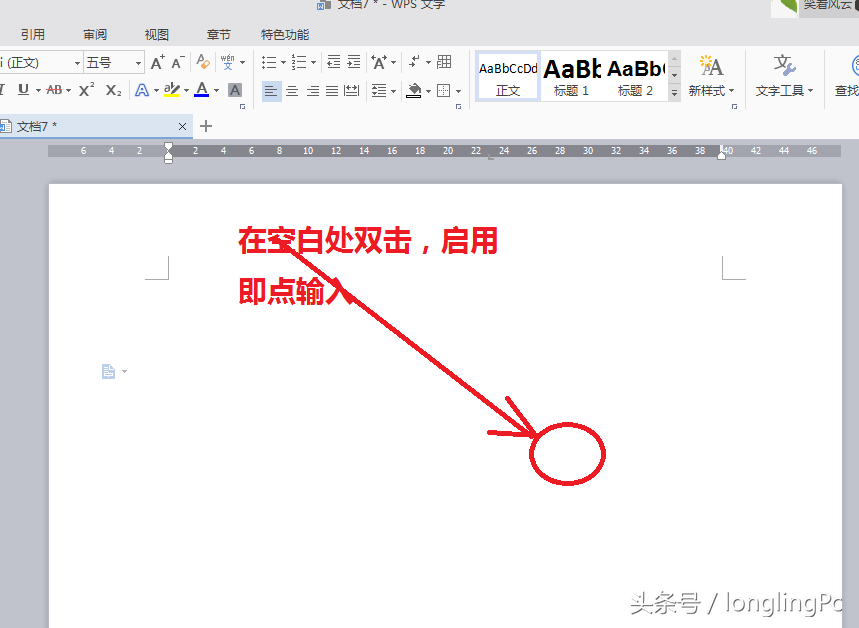Viewport: 859px width, 628px height.
Task: Justify text alignment
Action: pos(332,90)
